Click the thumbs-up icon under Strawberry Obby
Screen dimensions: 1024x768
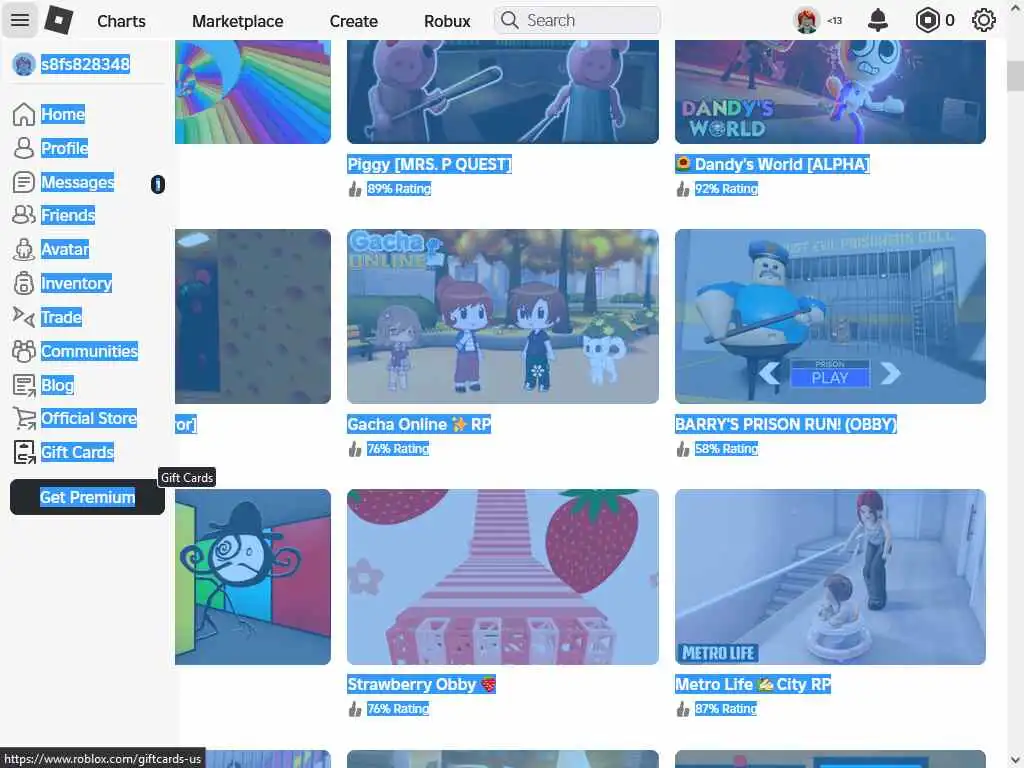click(355, 709)
